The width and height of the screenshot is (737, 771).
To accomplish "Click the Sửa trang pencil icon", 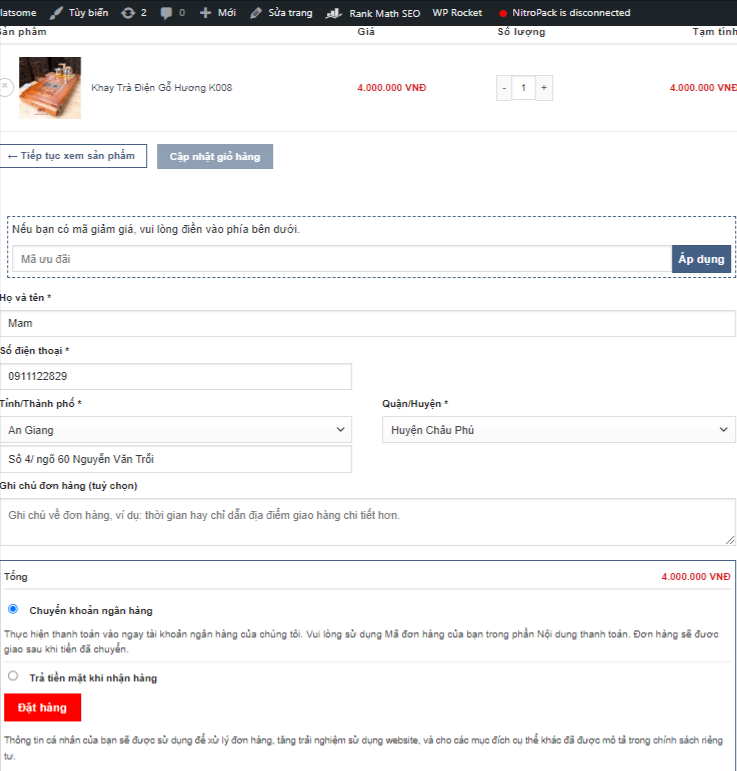I will point(256,13).
